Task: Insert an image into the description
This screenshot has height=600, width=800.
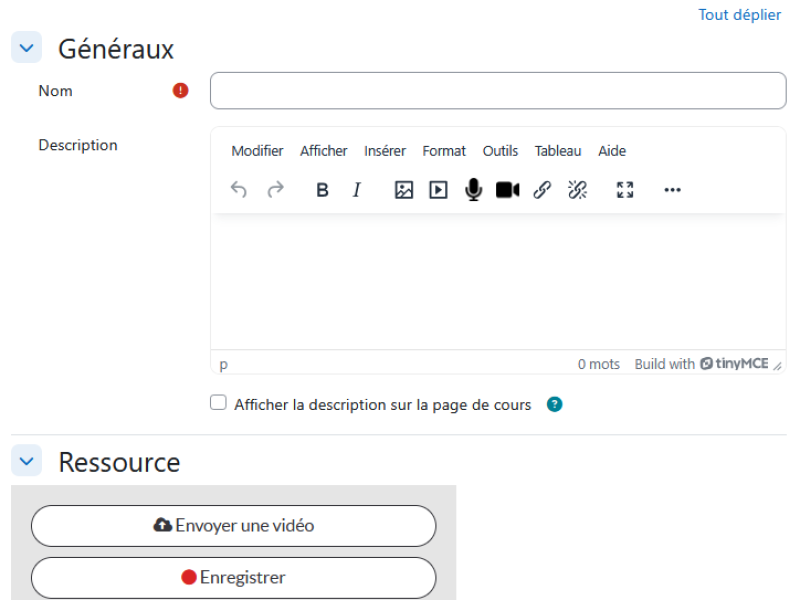Action: 404,190
